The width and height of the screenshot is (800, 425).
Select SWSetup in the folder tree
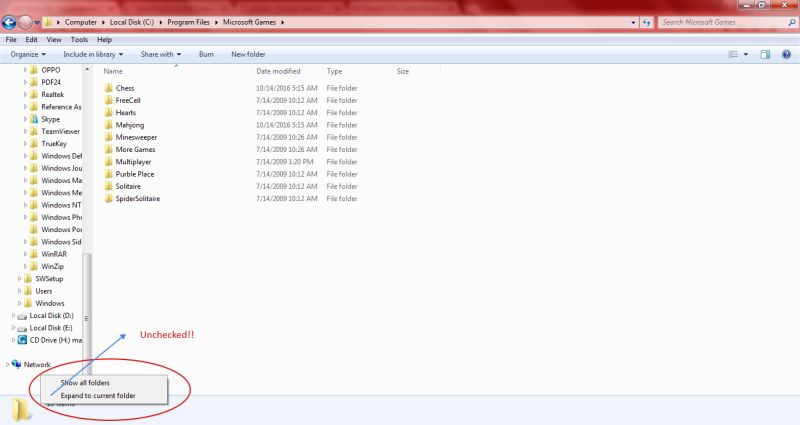click(49, 279)
